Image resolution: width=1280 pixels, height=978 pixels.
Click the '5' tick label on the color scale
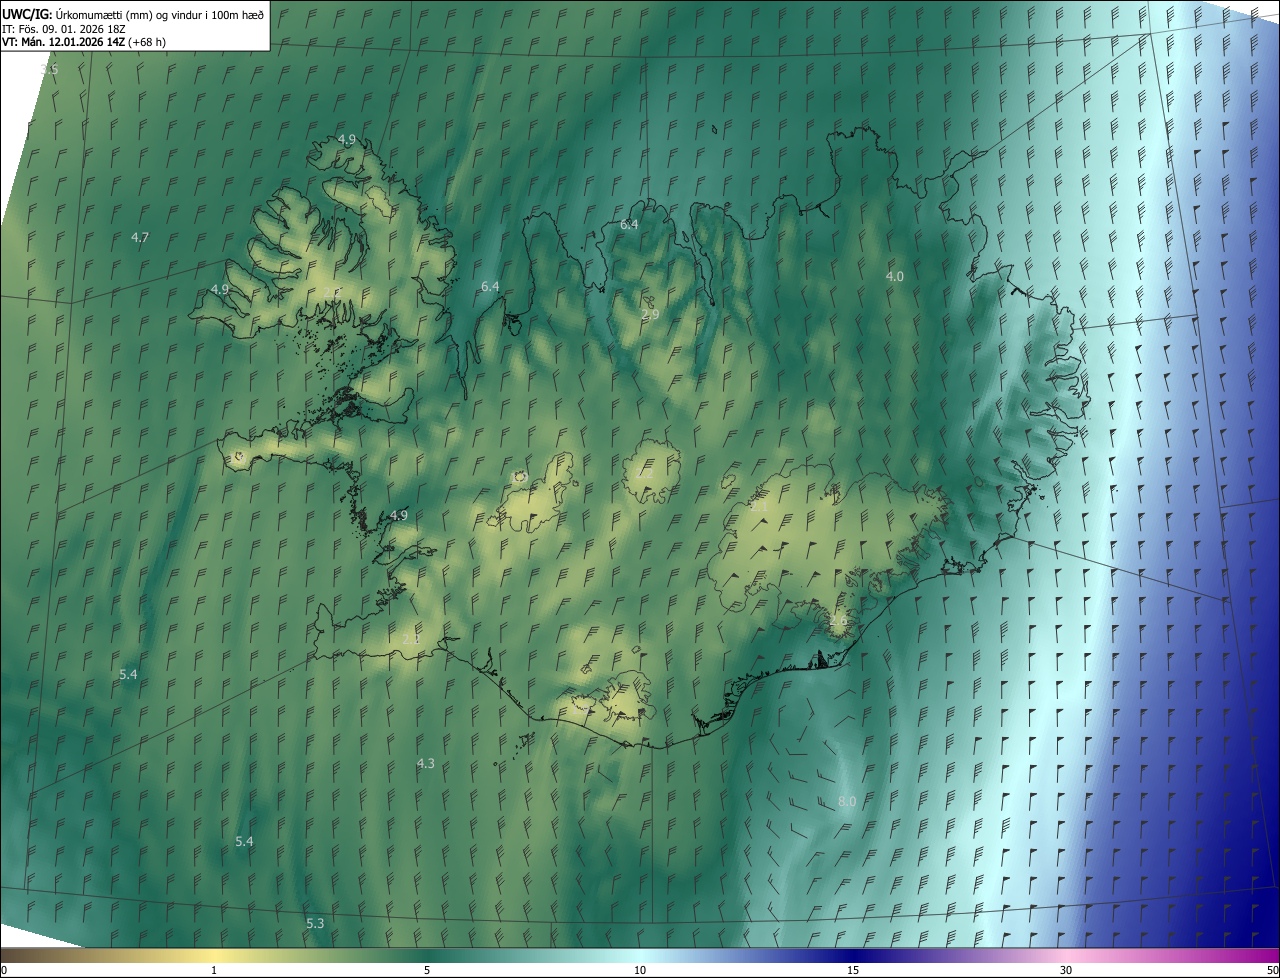click(428, 970)
